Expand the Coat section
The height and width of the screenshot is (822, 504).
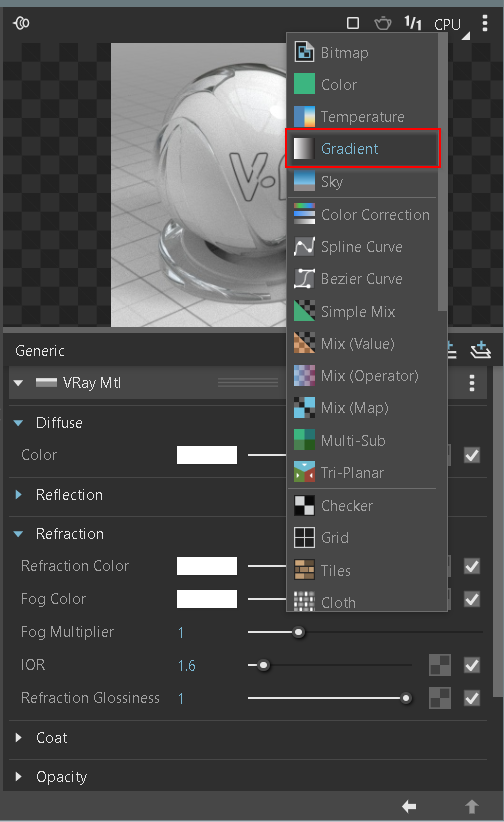click(x=19, y=738)
